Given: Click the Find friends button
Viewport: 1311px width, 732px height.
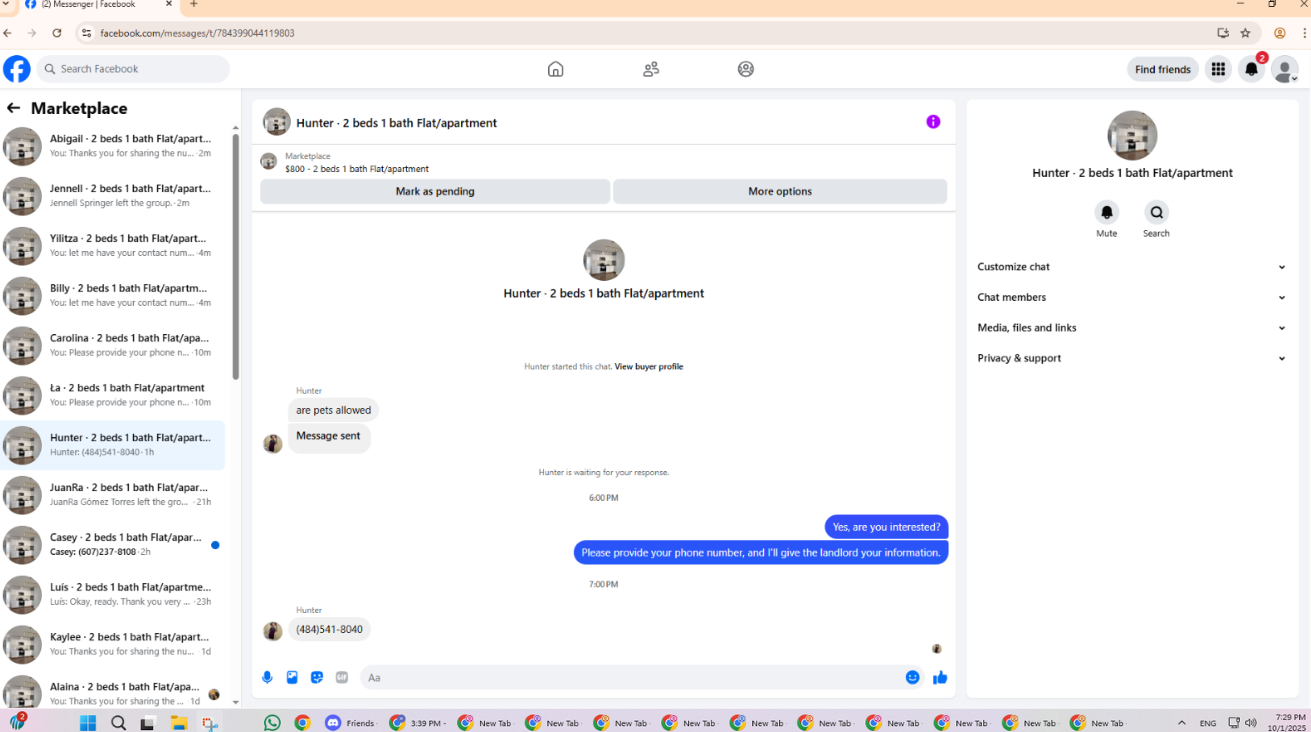Looking at the screenshot, I should 1162,69.
